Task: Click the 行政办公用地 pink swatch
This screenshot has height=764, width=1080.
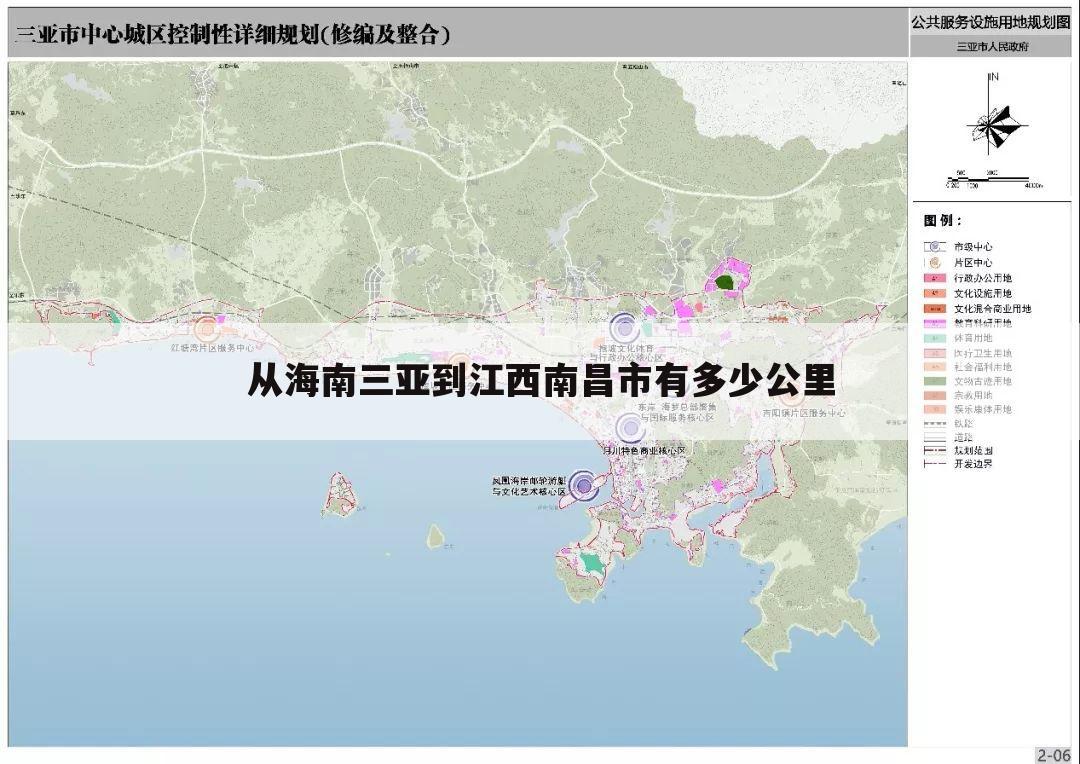Action: [x=935, y=278]
